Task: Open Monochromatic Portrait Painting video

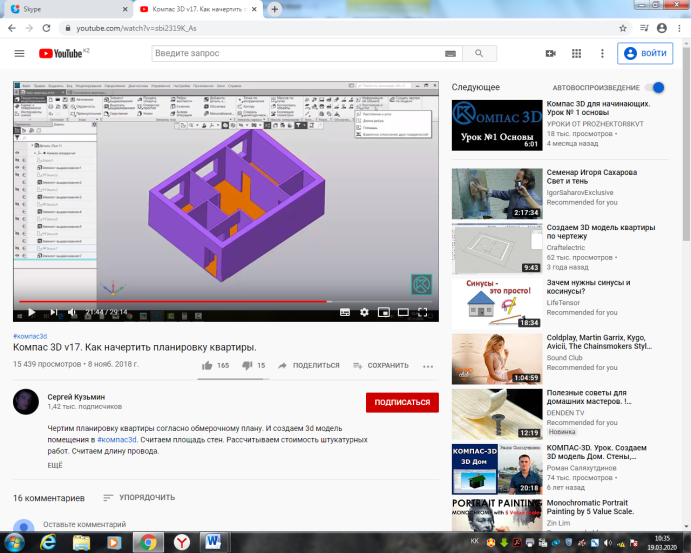Action: (591, 507)
